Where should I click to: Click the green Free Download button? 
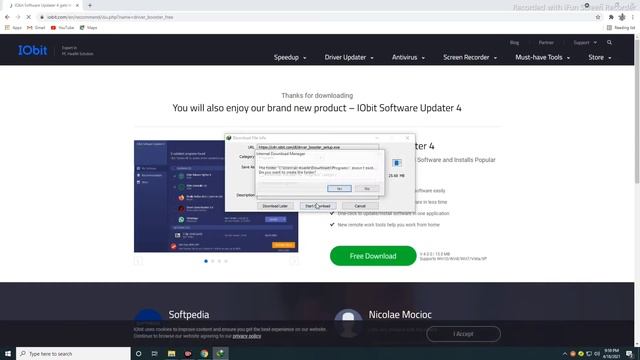click(x=373, y=256)
